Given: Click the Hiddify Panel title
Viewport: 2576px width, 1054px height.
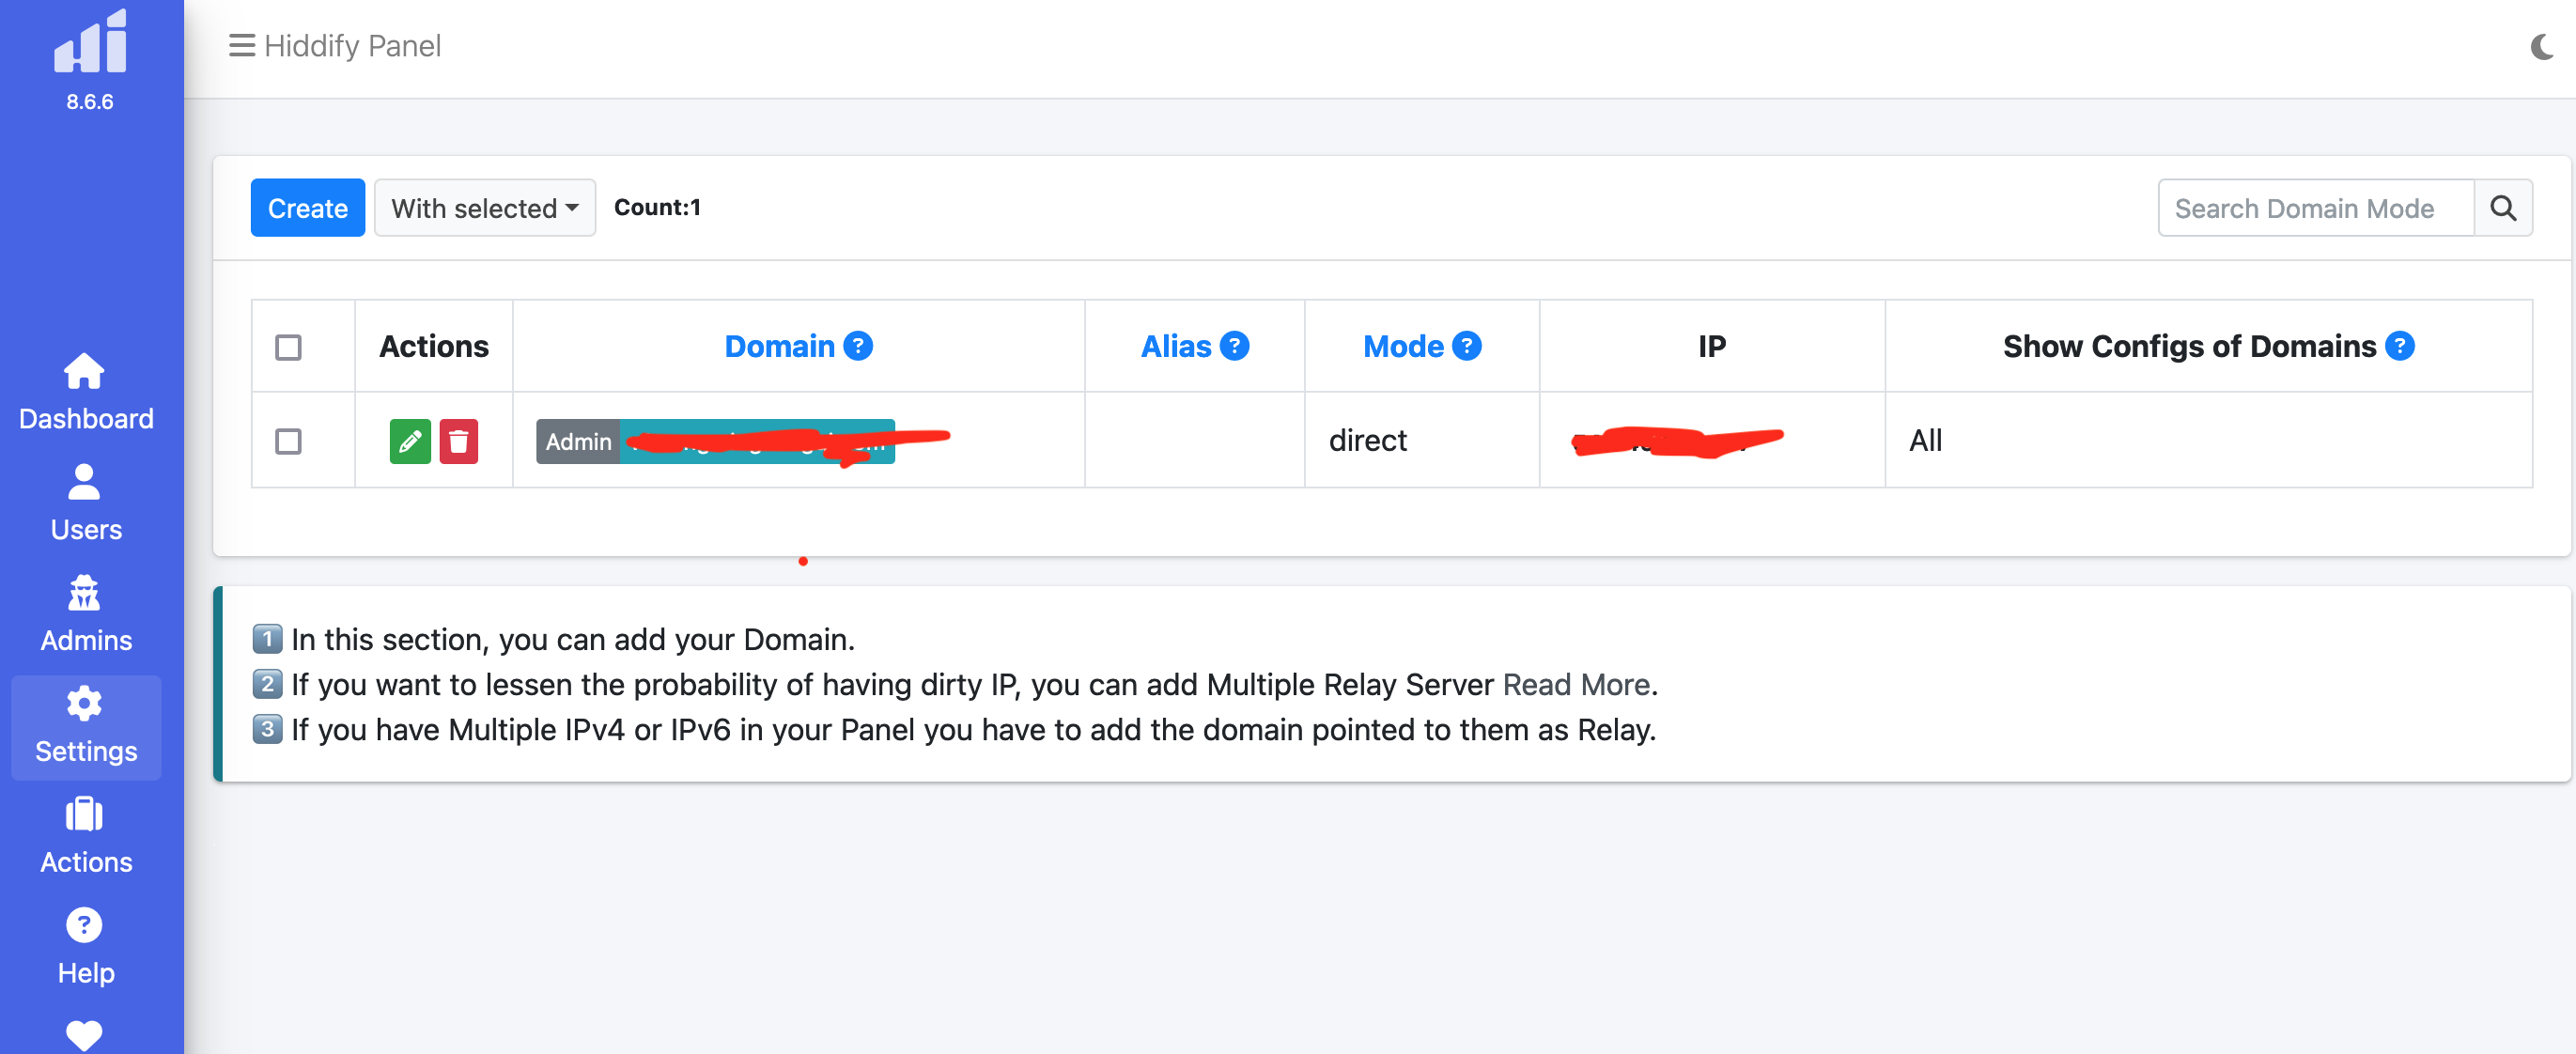Looking at the screenshot, I should [x=352, y=46].
